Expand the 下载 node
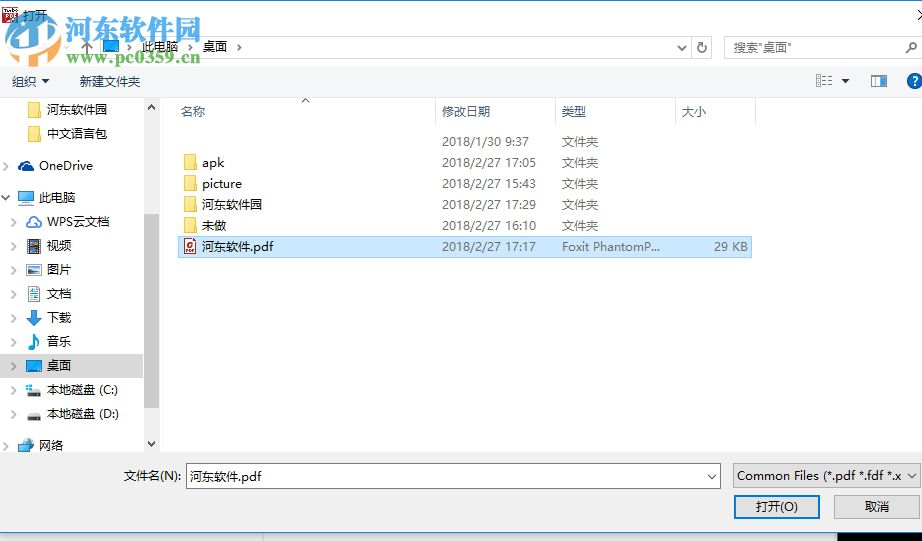922x541 pixels. pos(14,318)
